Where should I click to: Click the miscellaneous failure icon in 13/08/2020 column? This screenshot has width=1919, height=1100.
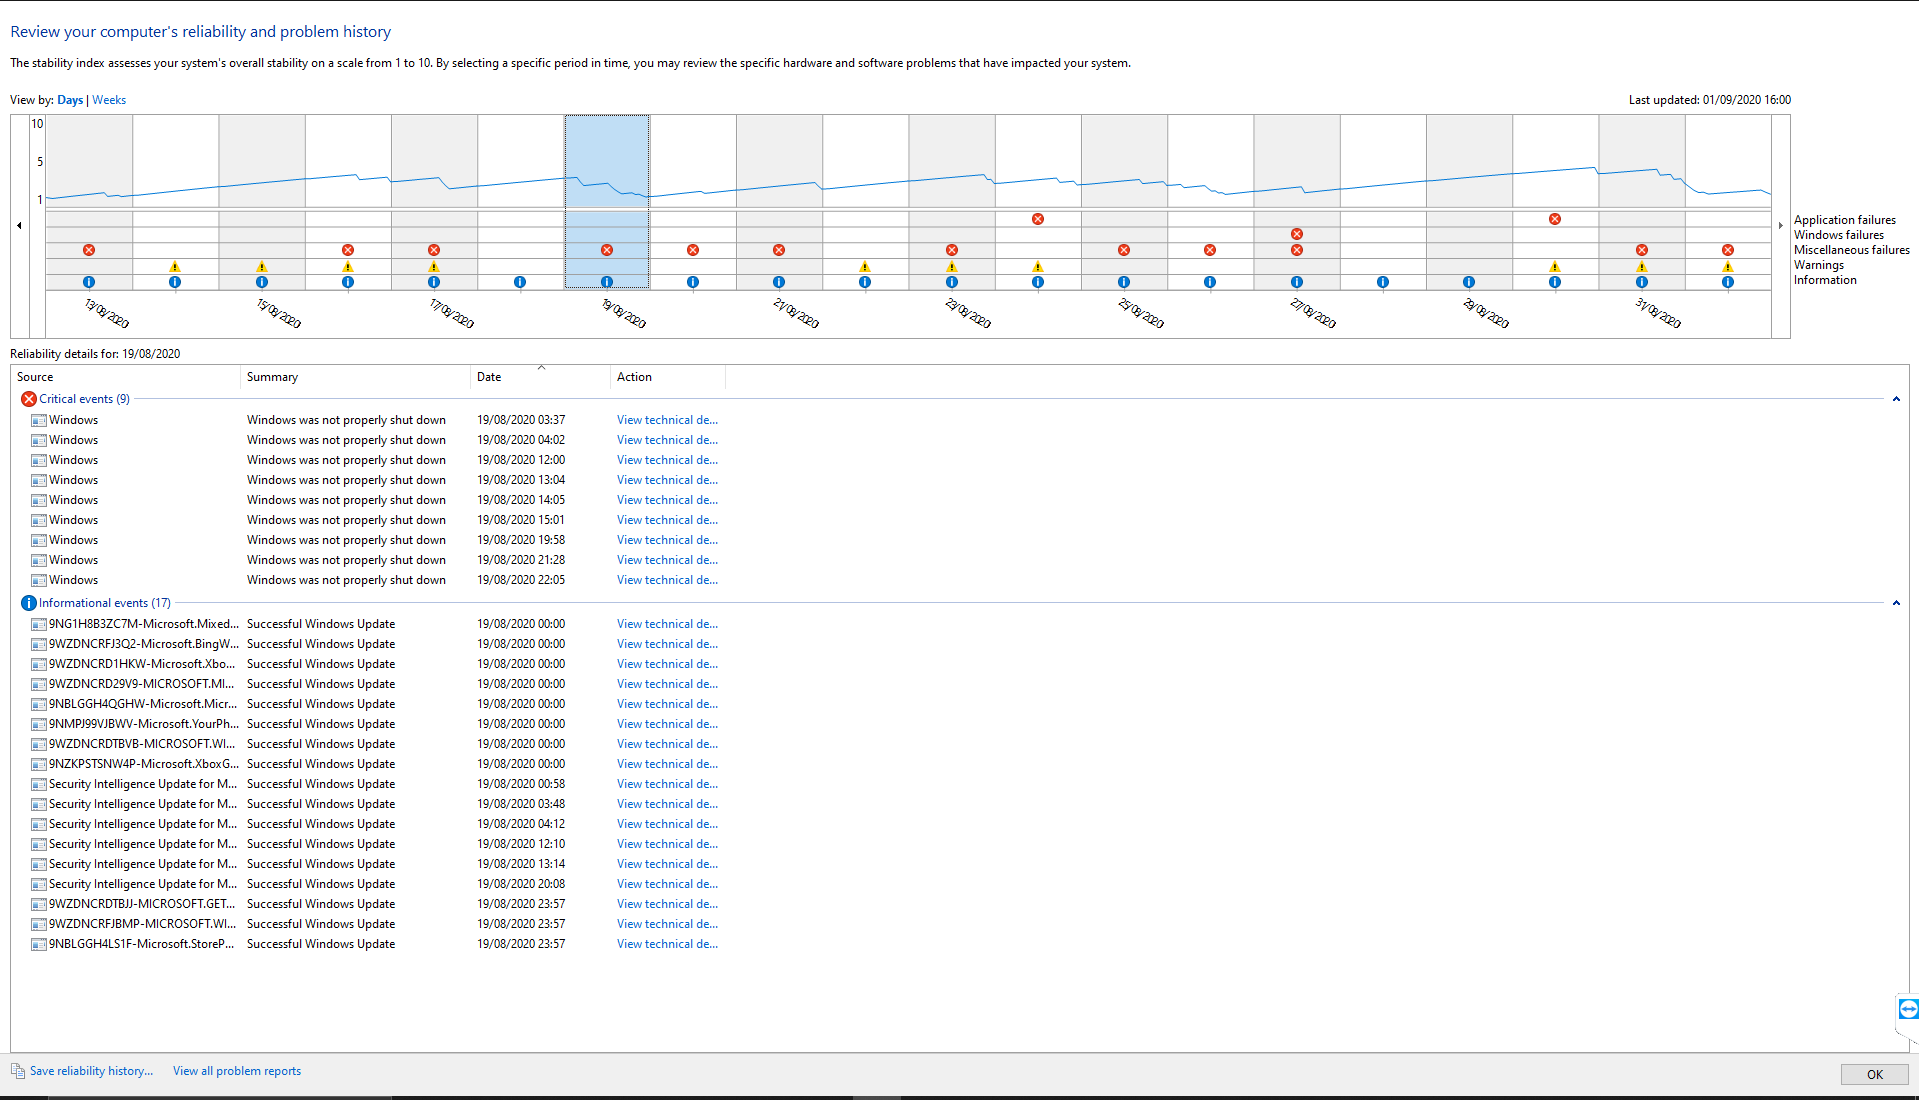click(89, 250)
